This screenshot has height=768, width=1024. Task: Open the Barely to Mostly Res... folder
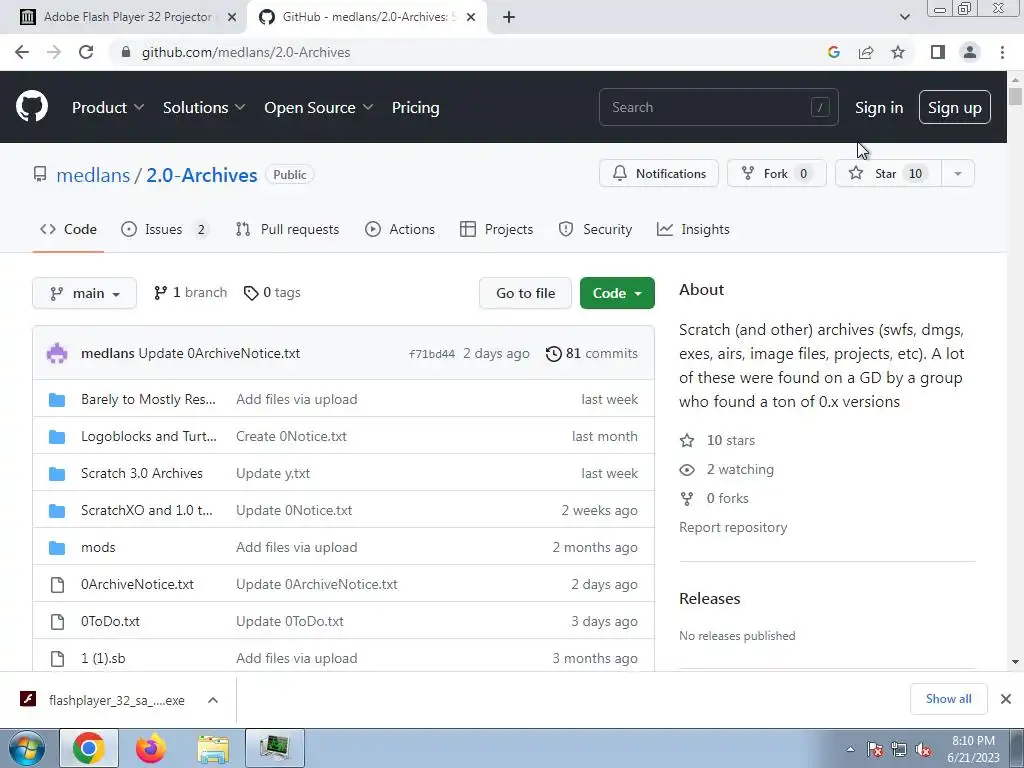(148, 399)
